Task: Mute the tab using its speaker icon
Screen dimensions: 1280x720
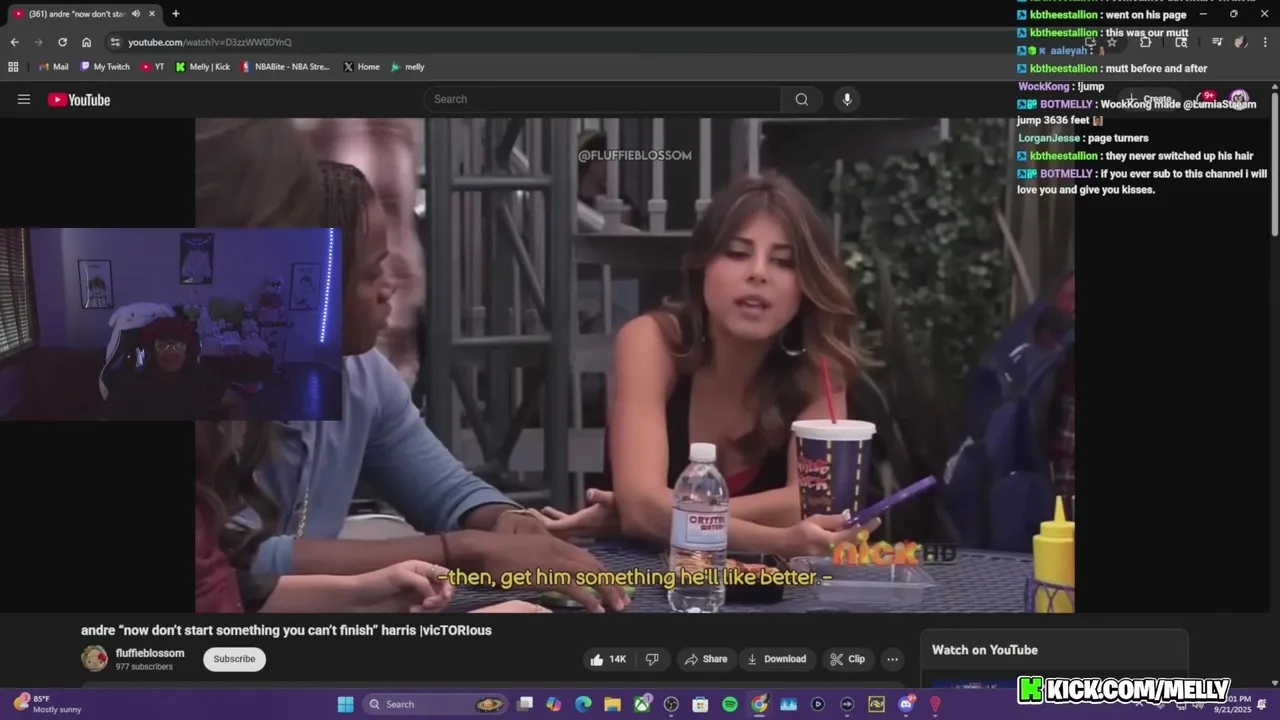Action: click(x=135, y=14)
